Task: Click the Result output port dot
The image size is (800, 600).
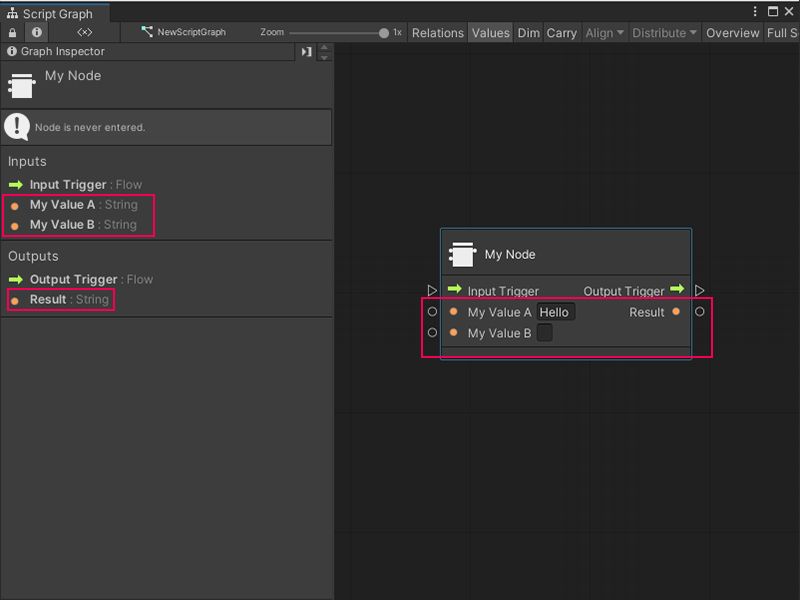Action: (676, 311)
